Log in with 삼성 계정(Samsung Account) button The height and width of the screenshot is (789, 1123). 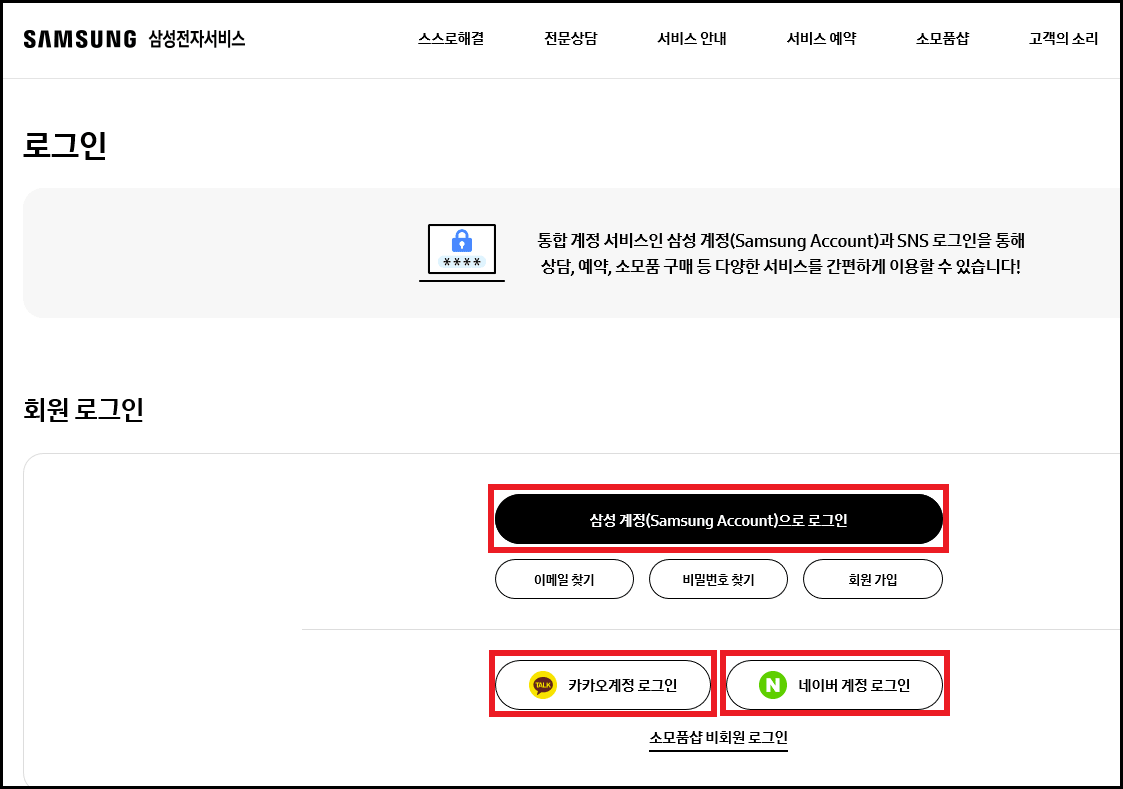pos(718,519)
